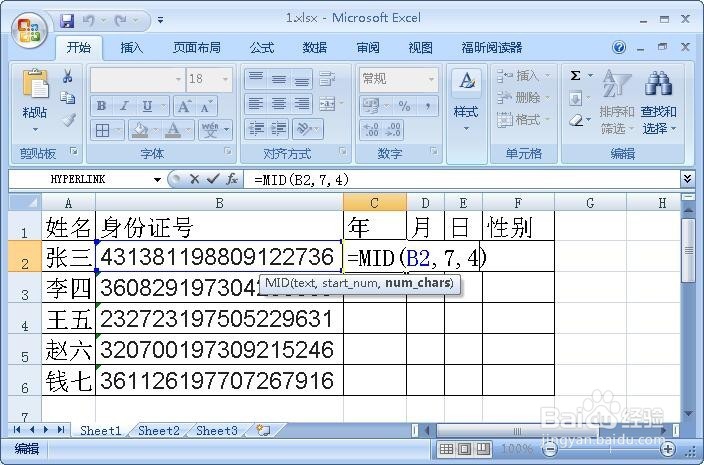Image resolution: width=704 pixels, height=465 pixels.
Task: Decrease the indent
Action: click(256, 129)
